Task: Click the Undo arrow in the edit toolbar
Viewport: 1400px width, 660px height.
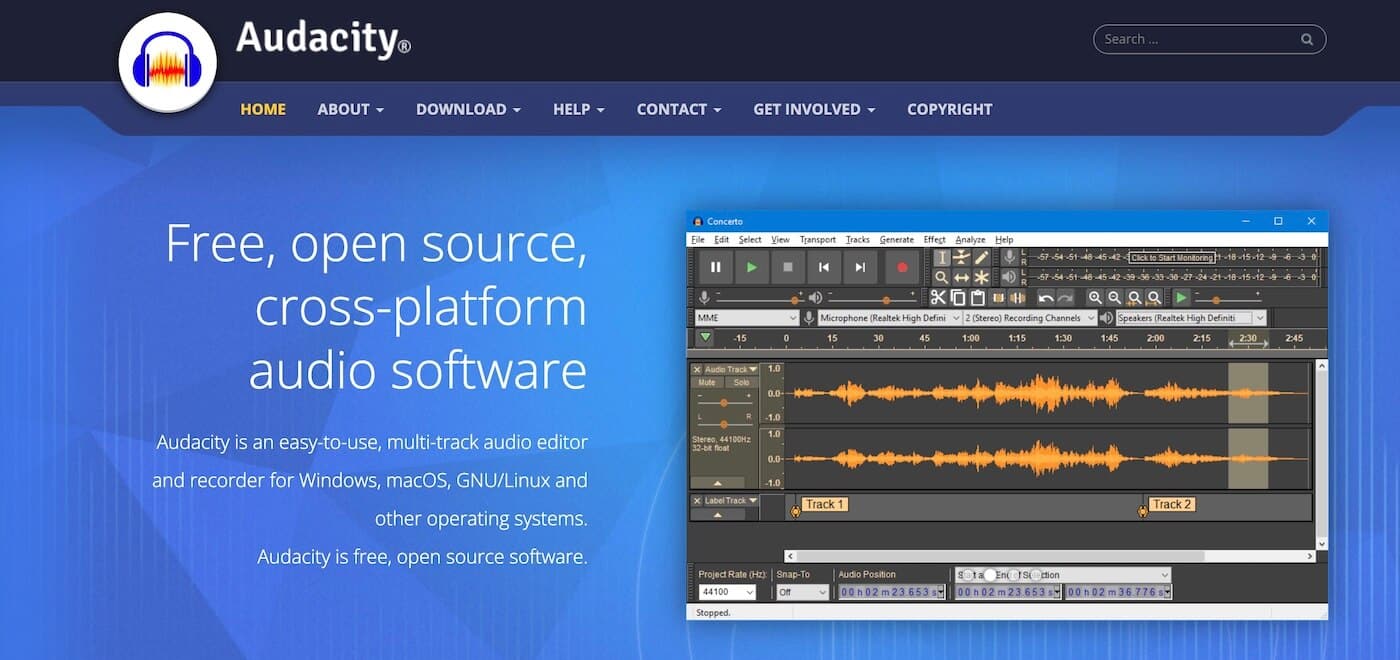Action: 1046,297
